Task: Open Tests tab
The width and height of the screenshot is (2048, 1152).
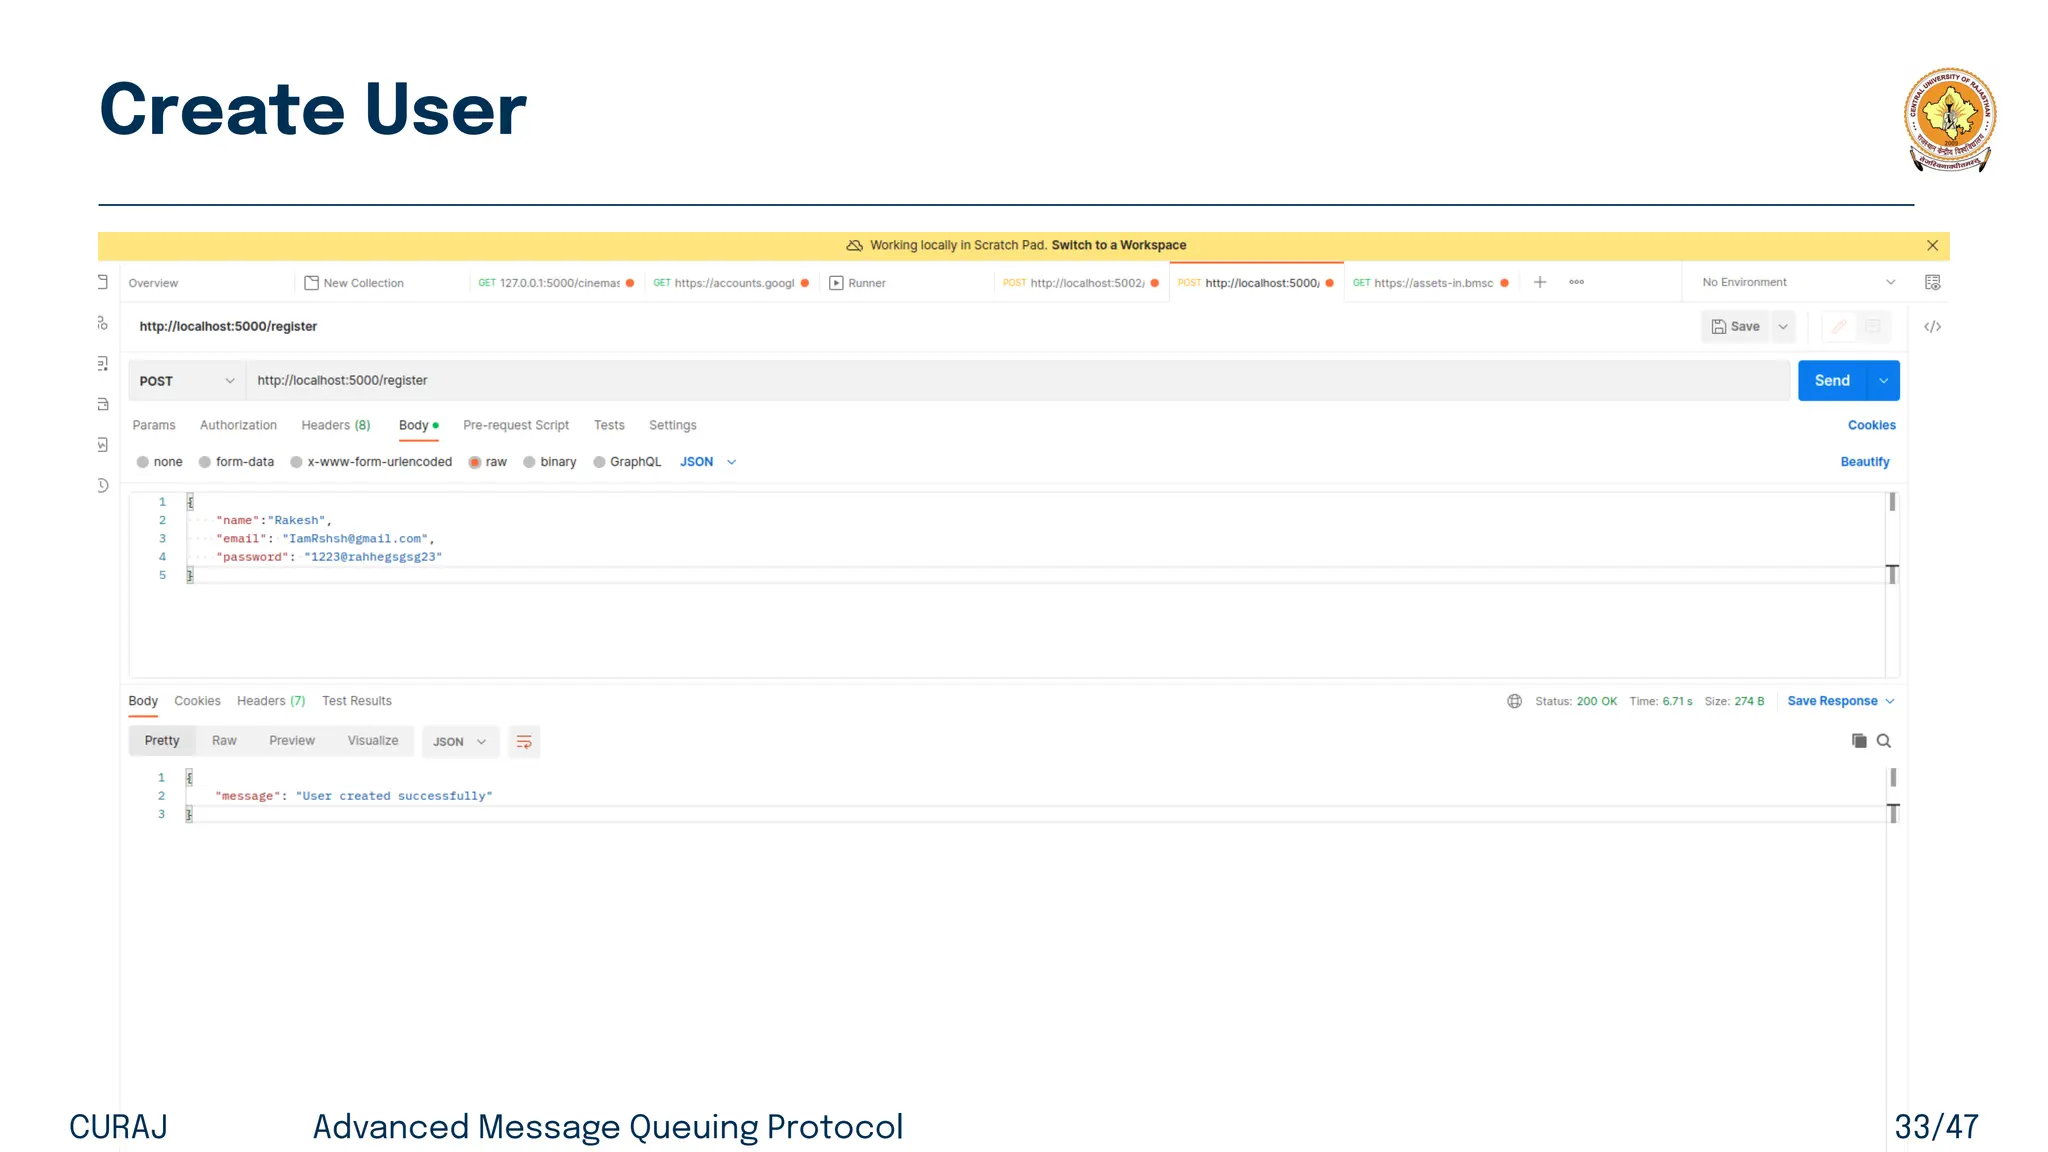Action: pos(609,425)
